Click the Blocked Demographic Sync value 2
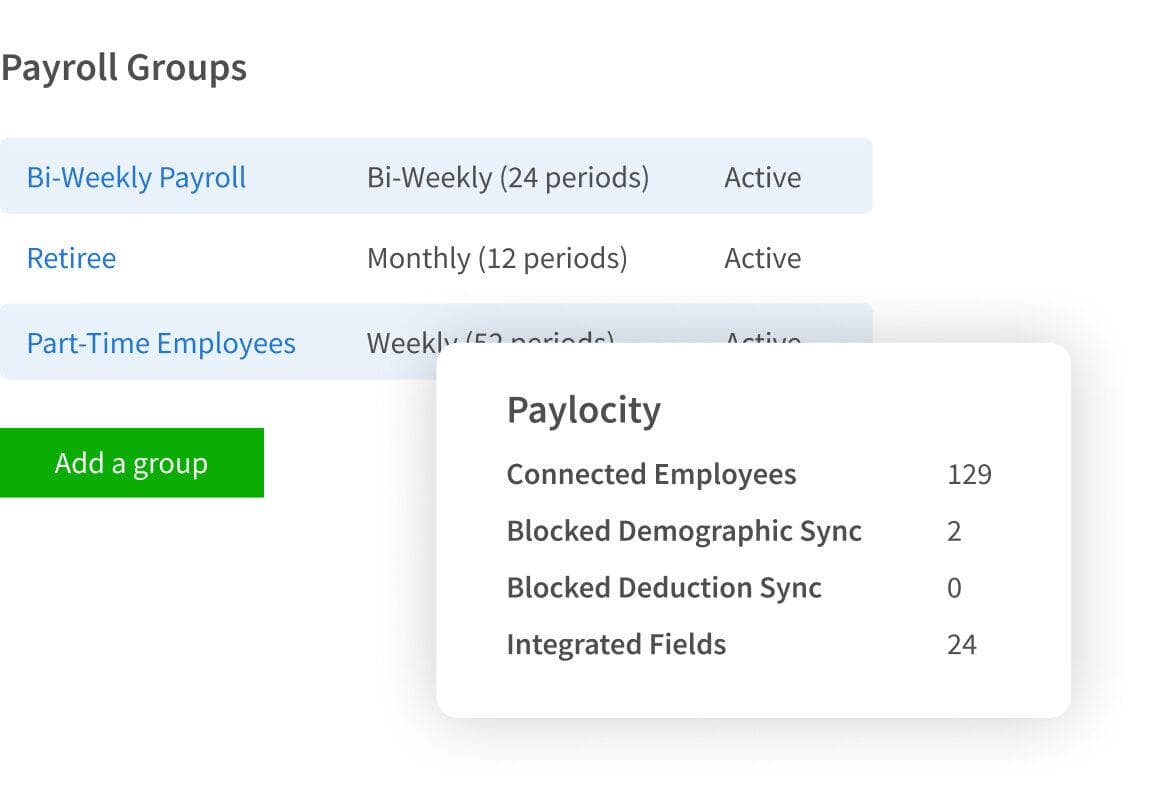 pyautogui.click(x=954, y=531)
